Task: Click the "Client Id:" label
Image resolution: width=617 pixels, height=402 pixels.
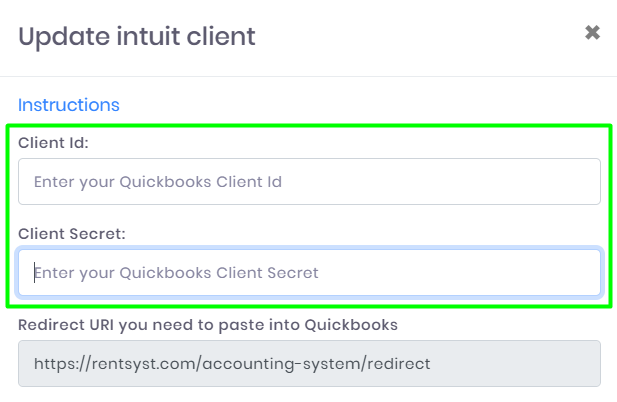Action: [53, 143]
